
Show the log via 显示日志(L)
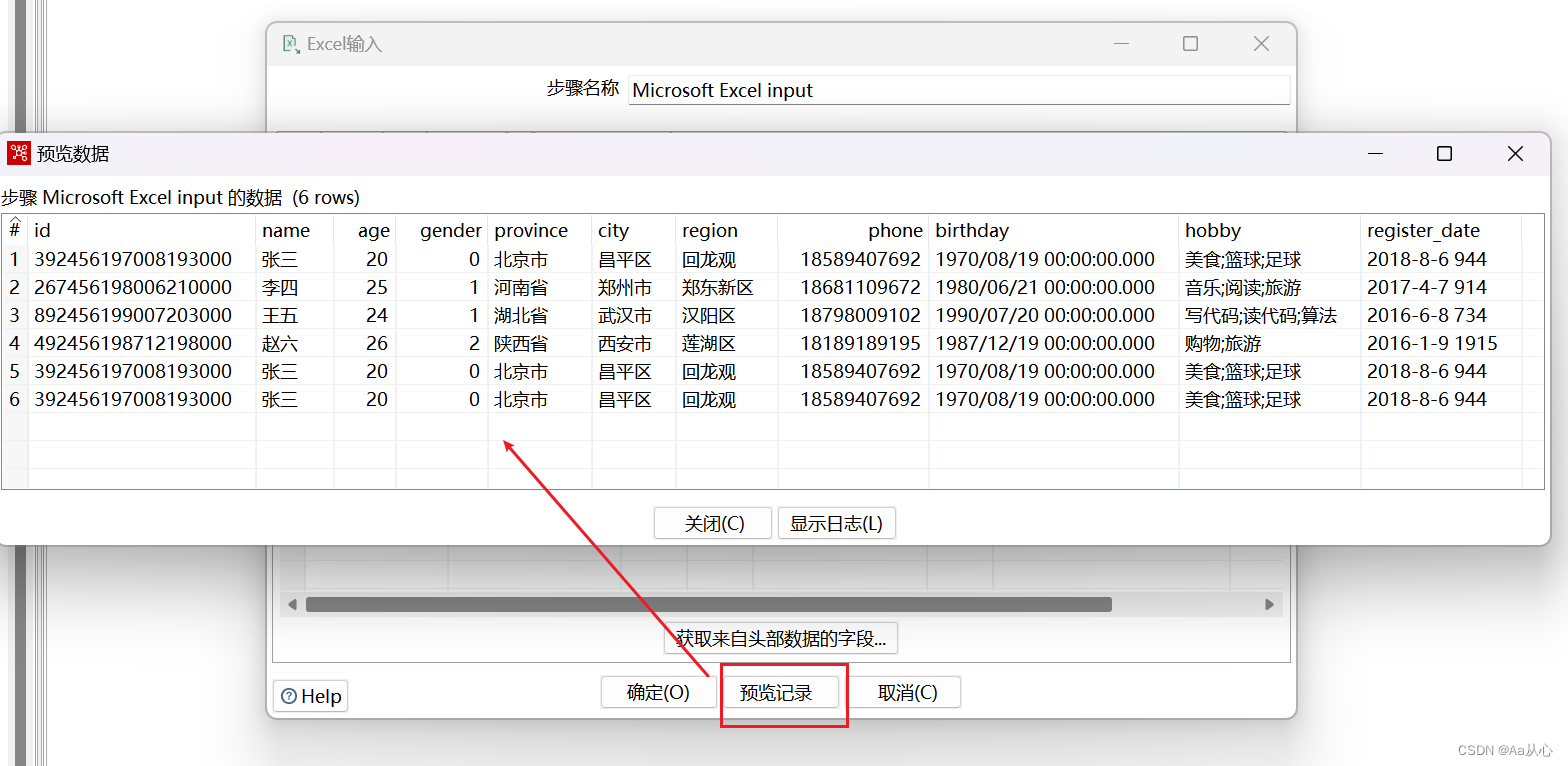point(837,523)
